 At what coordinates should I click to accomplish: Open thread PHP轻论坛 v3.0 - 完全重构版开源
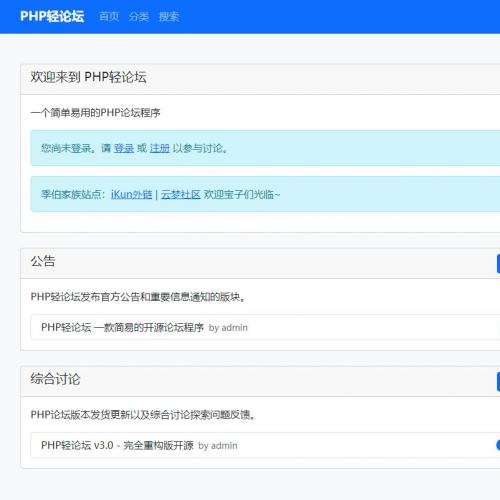coord(117,445)
